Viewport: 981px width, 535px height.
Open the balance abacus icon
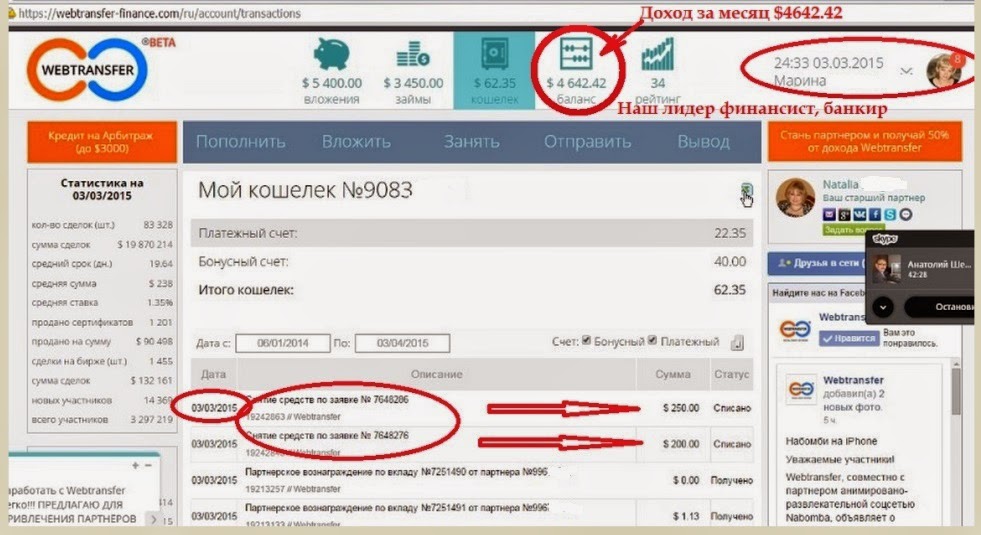(576, 53)
